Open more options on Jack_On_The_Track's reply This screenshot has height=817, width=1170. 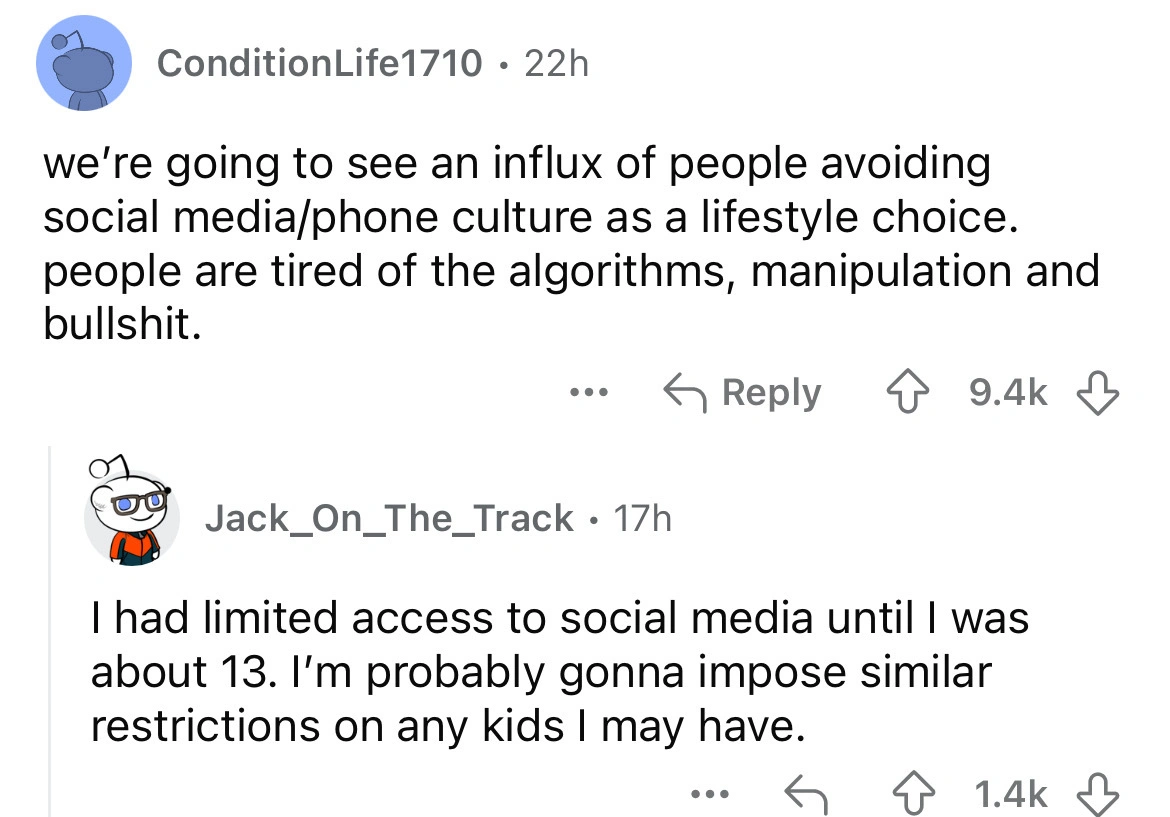pos(710,794)
